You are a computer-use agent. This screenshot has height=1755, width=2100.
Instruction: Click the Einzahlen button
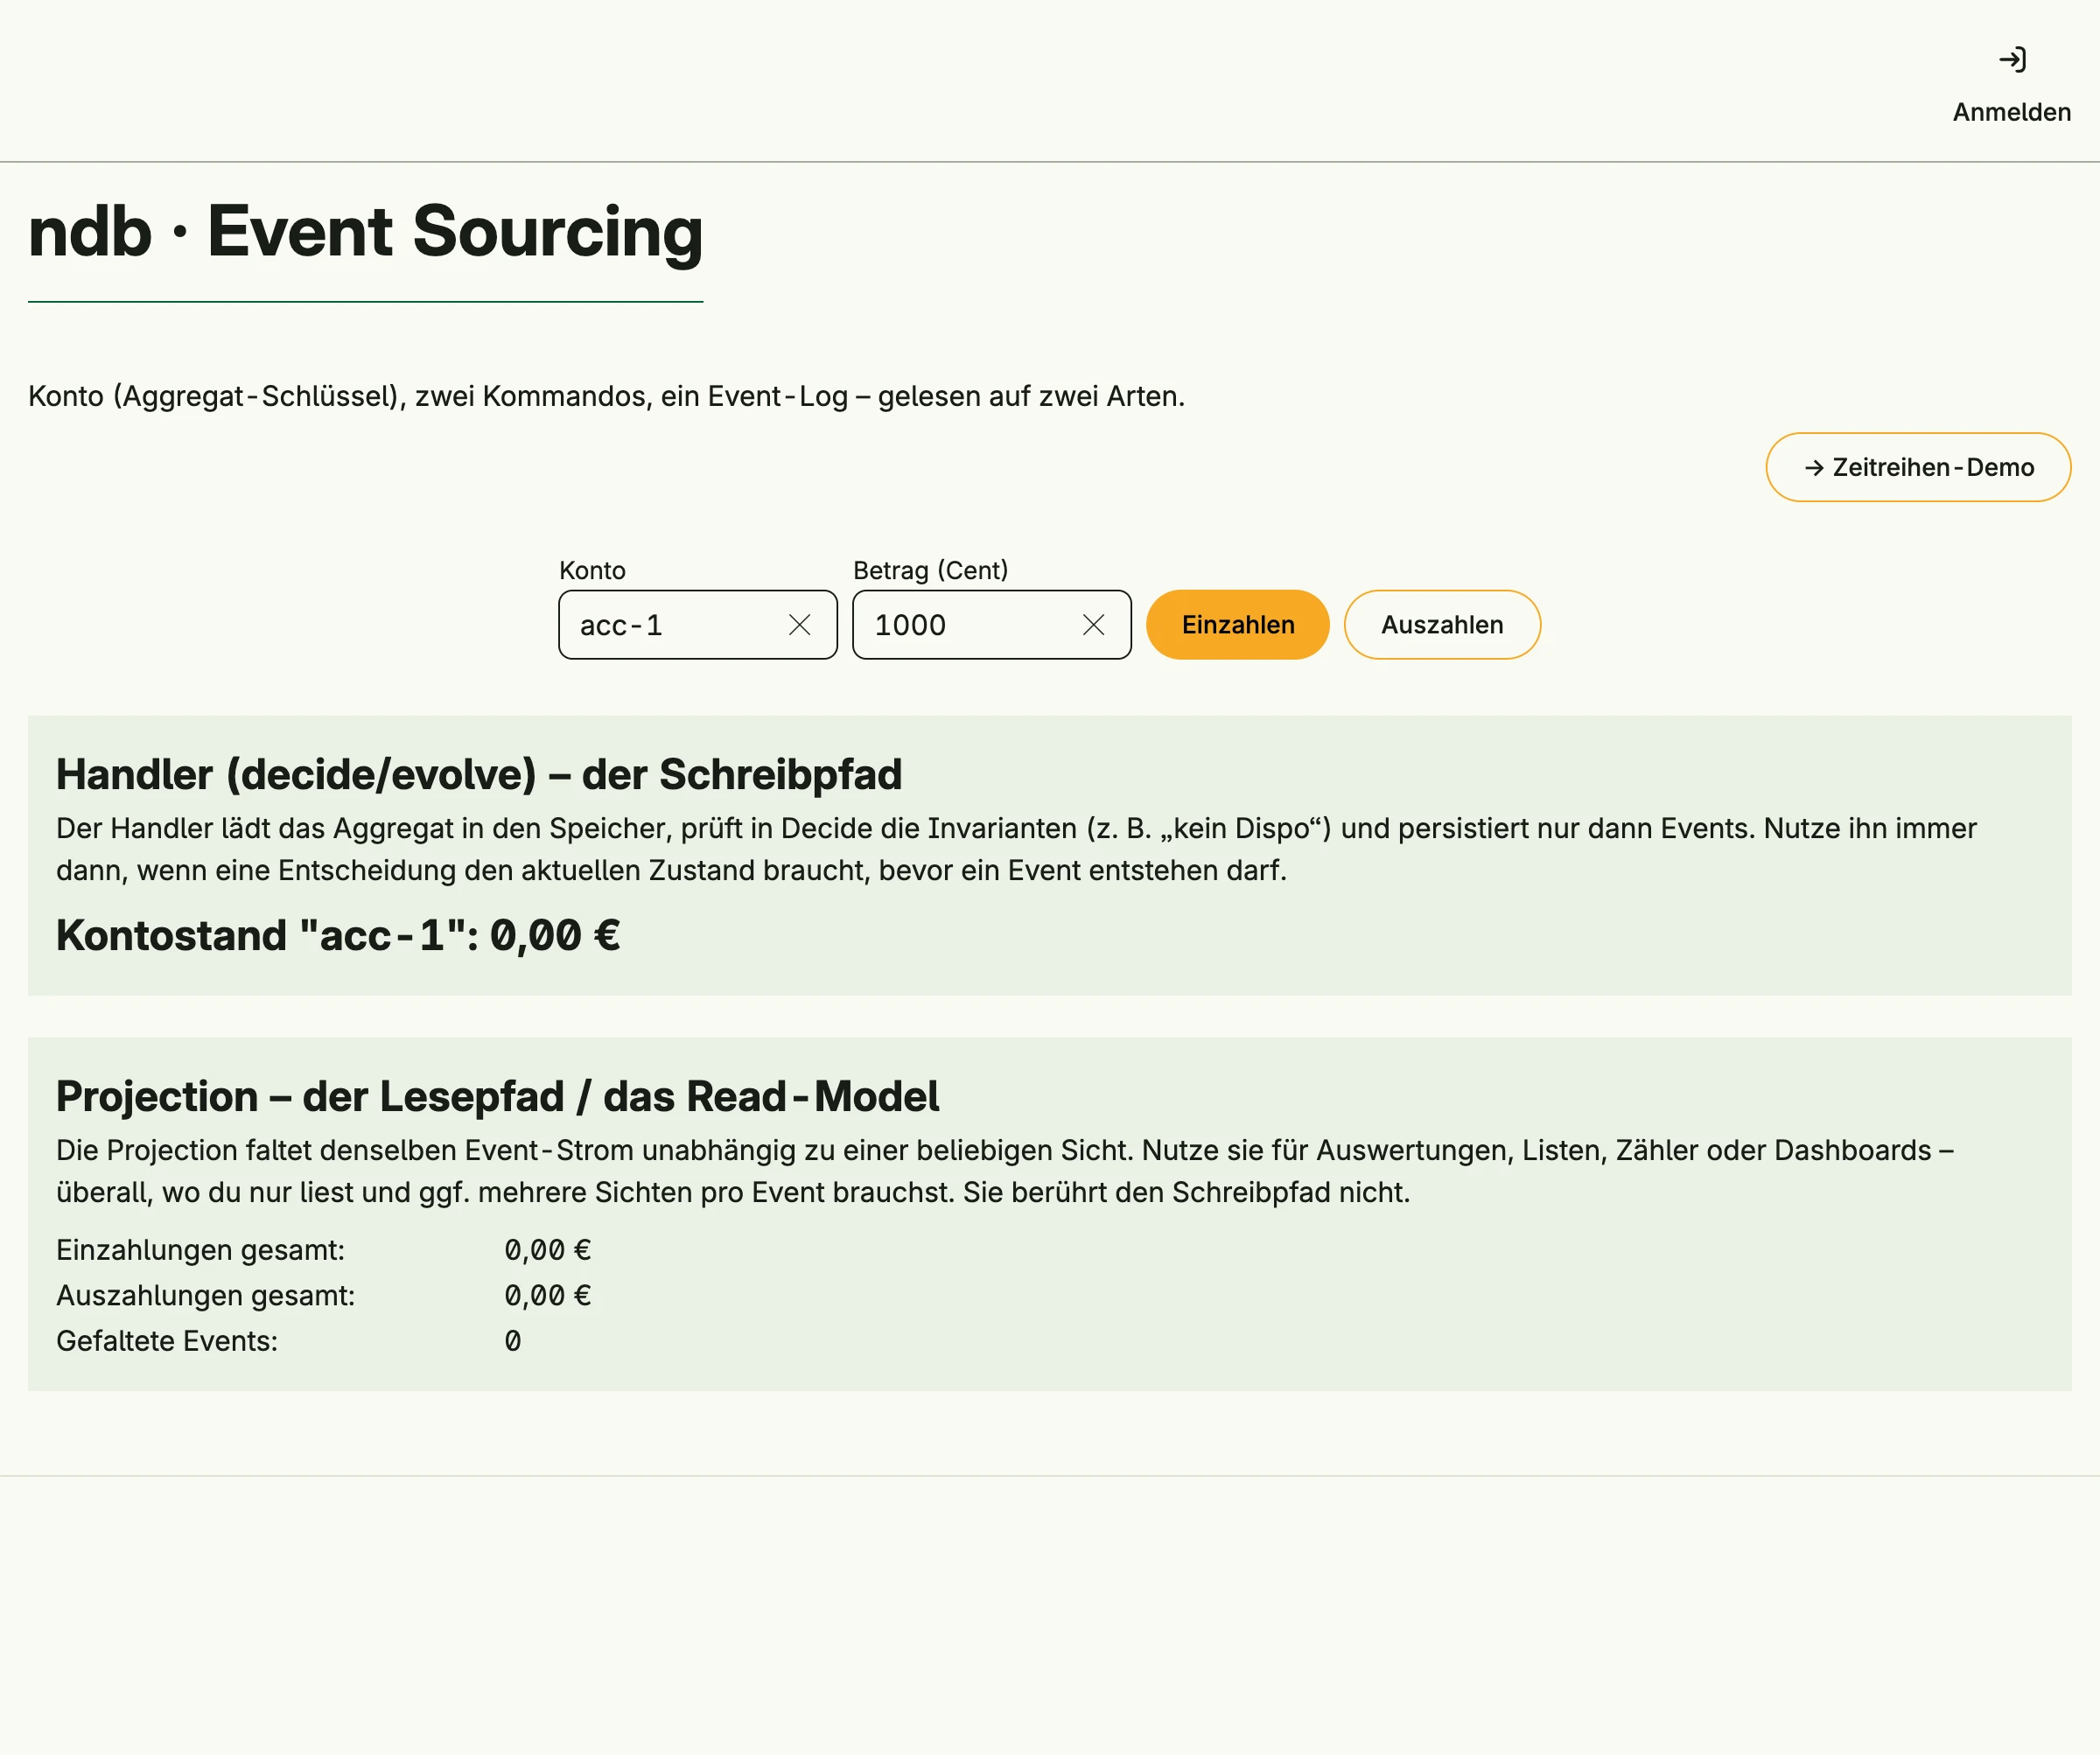pos(1237,625)
